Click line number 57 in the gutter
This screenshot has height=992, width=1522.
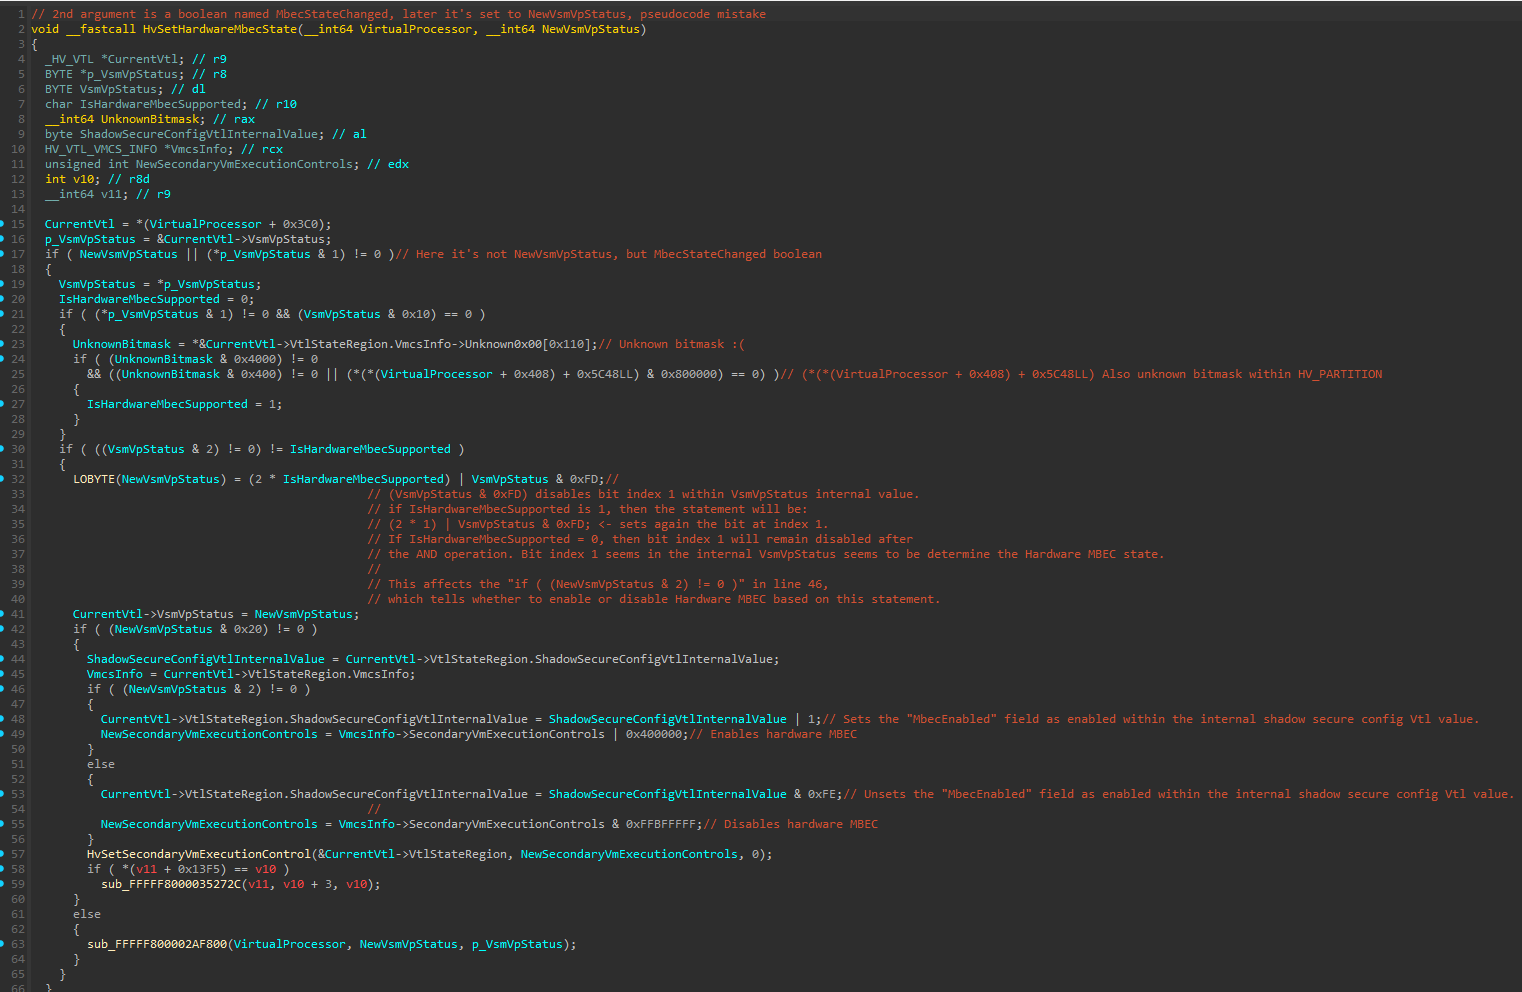click(x=18, y=854)
